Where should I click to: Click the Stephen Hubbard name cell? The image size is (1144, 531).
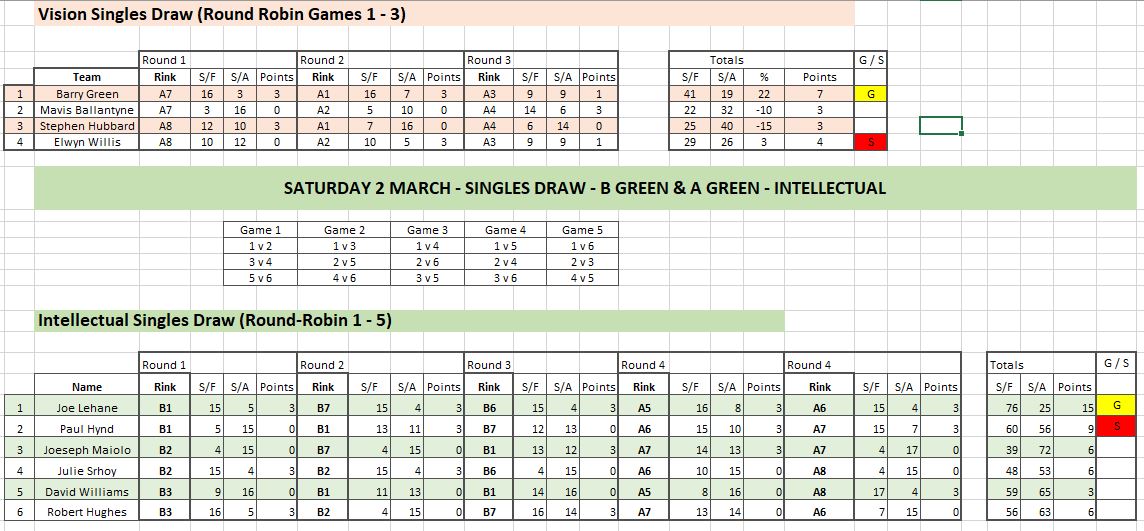click(87, 126)
